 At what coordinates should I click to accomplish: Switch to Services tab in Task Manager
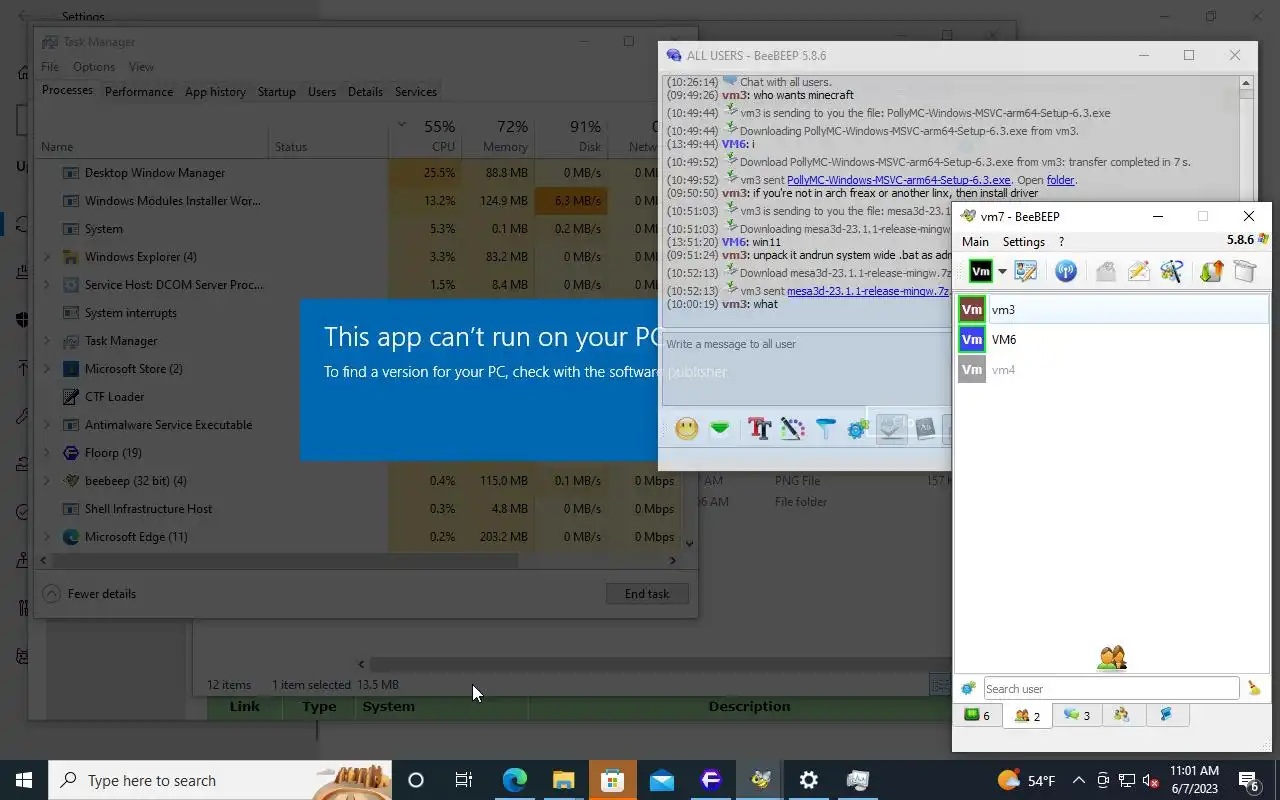click(416, 91)
